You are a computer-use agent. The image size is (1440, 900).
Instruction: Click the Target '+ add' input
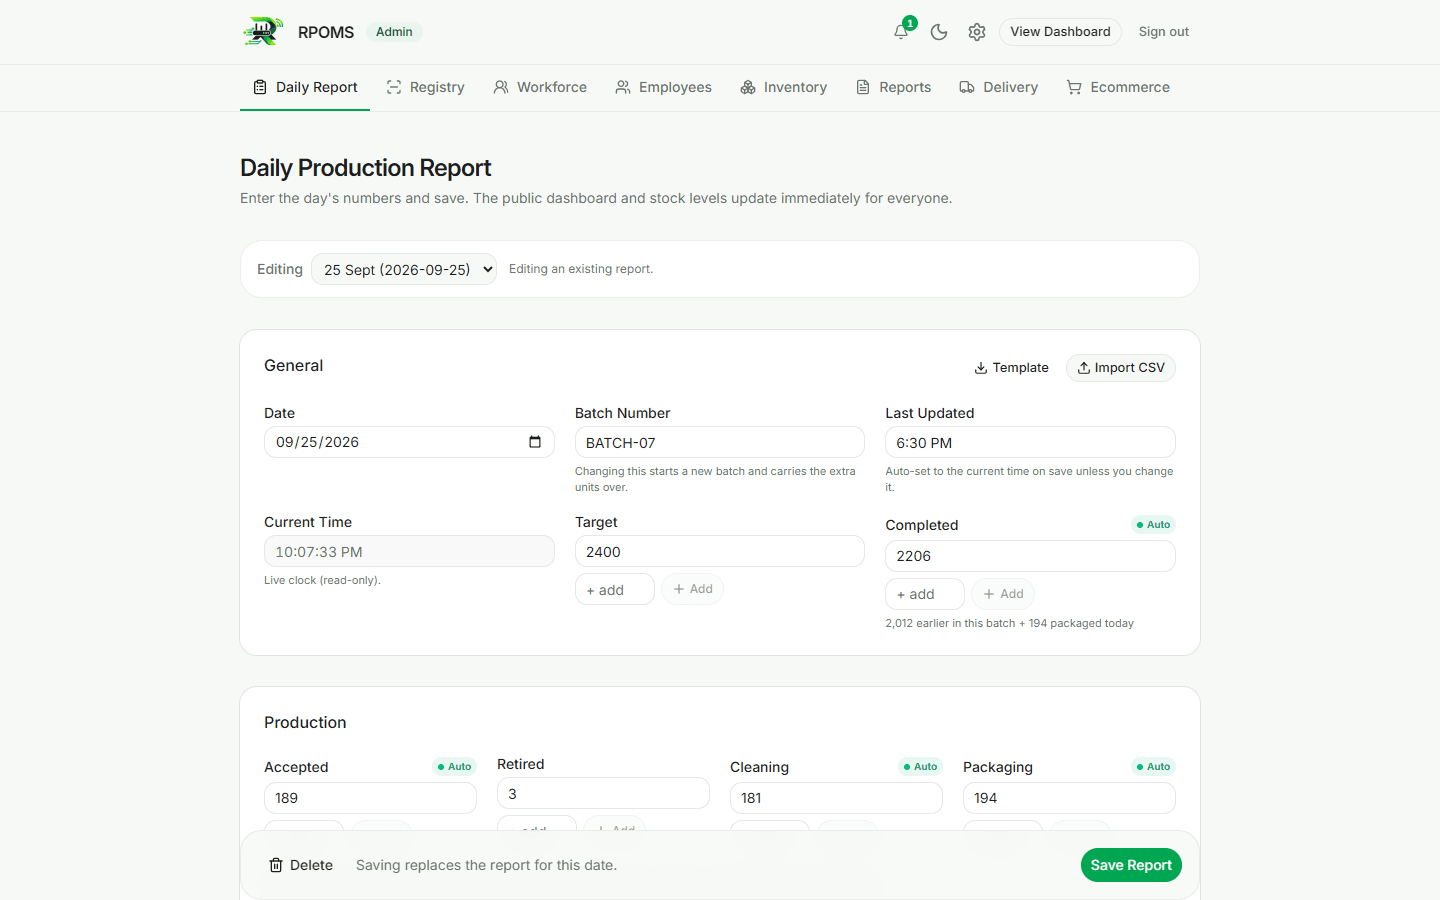[615, 589]
